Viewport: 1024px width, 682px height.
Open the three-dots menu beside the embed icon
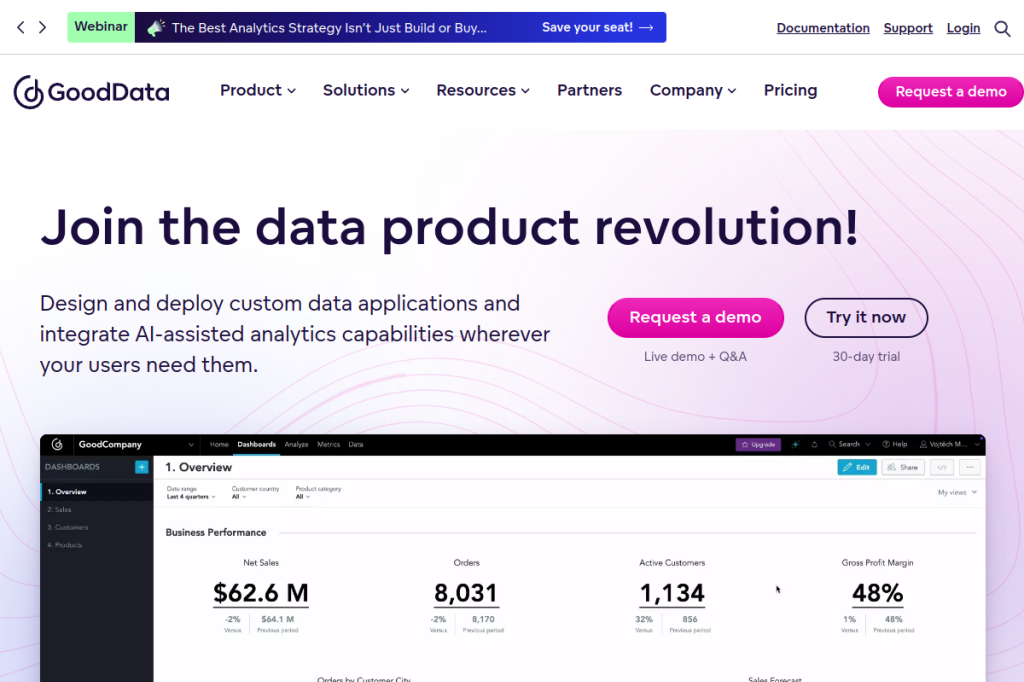click(x=970, y=467)
